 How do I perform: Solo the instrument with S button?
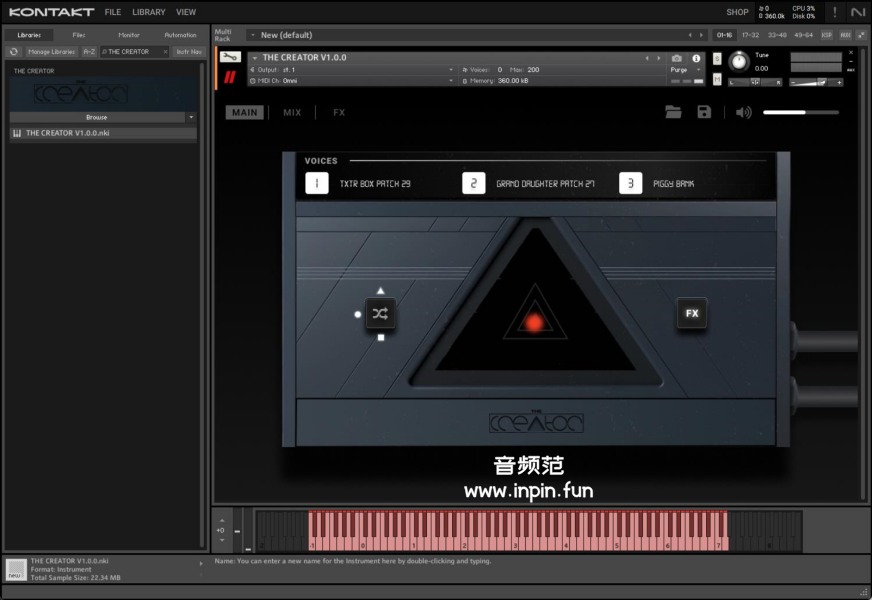tap(717, 59)
